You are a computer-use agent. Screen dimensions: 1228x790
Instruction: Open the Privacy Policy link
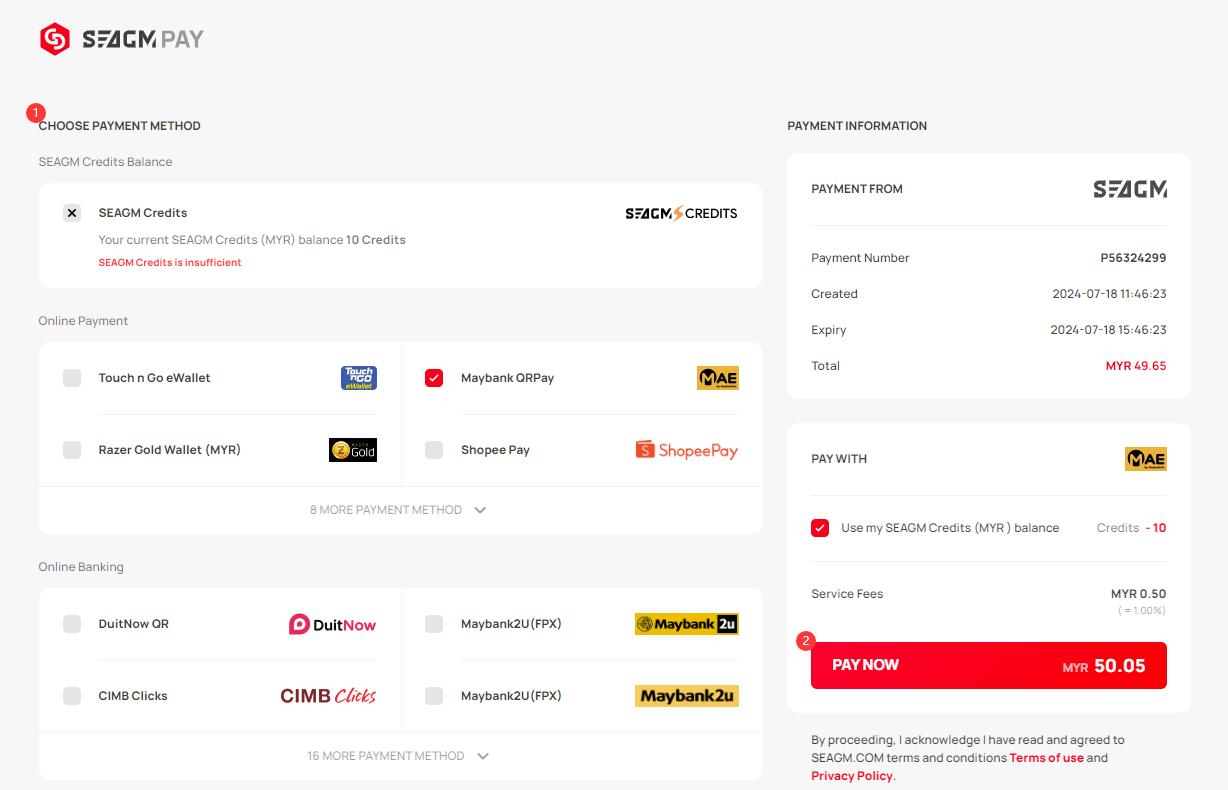point(852,776)
